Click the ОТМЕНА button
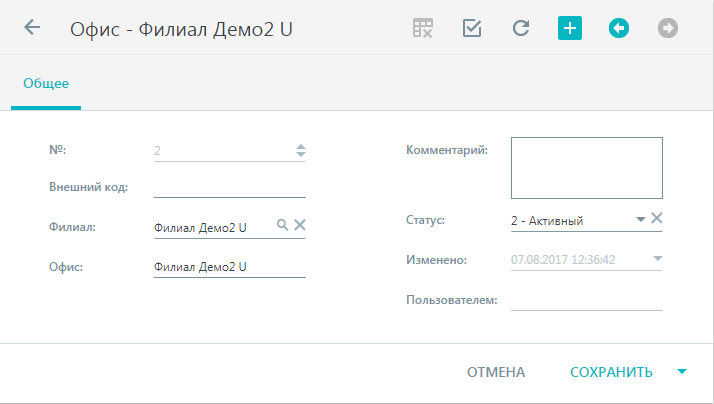Screen dimensions: 714x404 coord(496,372)
